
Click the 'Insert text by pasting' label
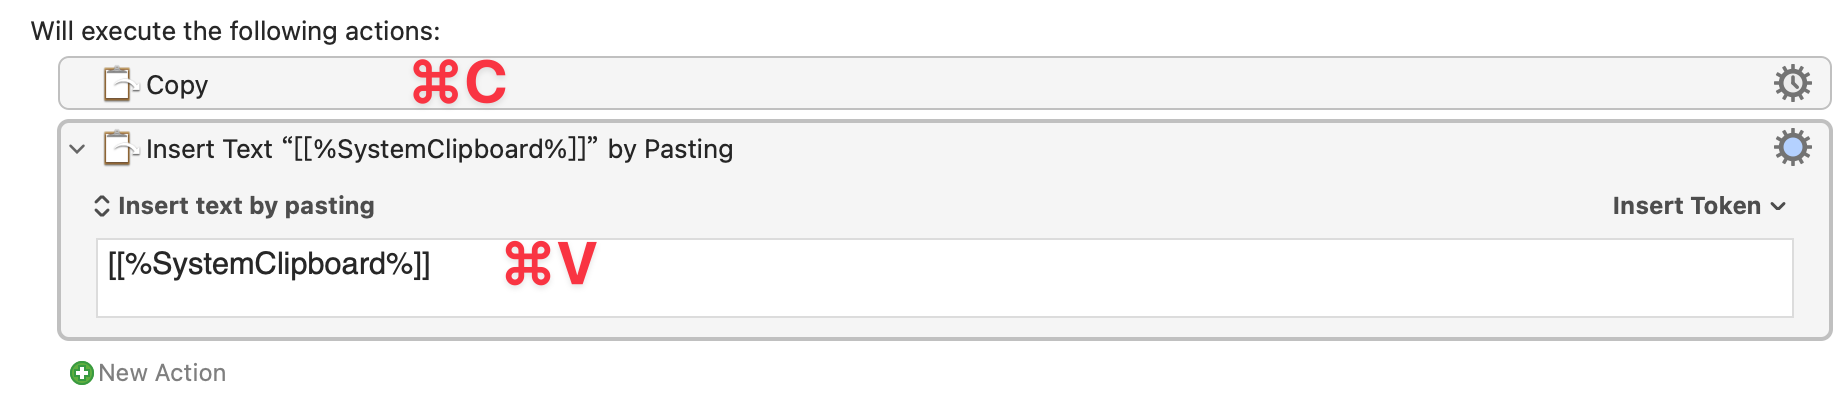(246, 206)
